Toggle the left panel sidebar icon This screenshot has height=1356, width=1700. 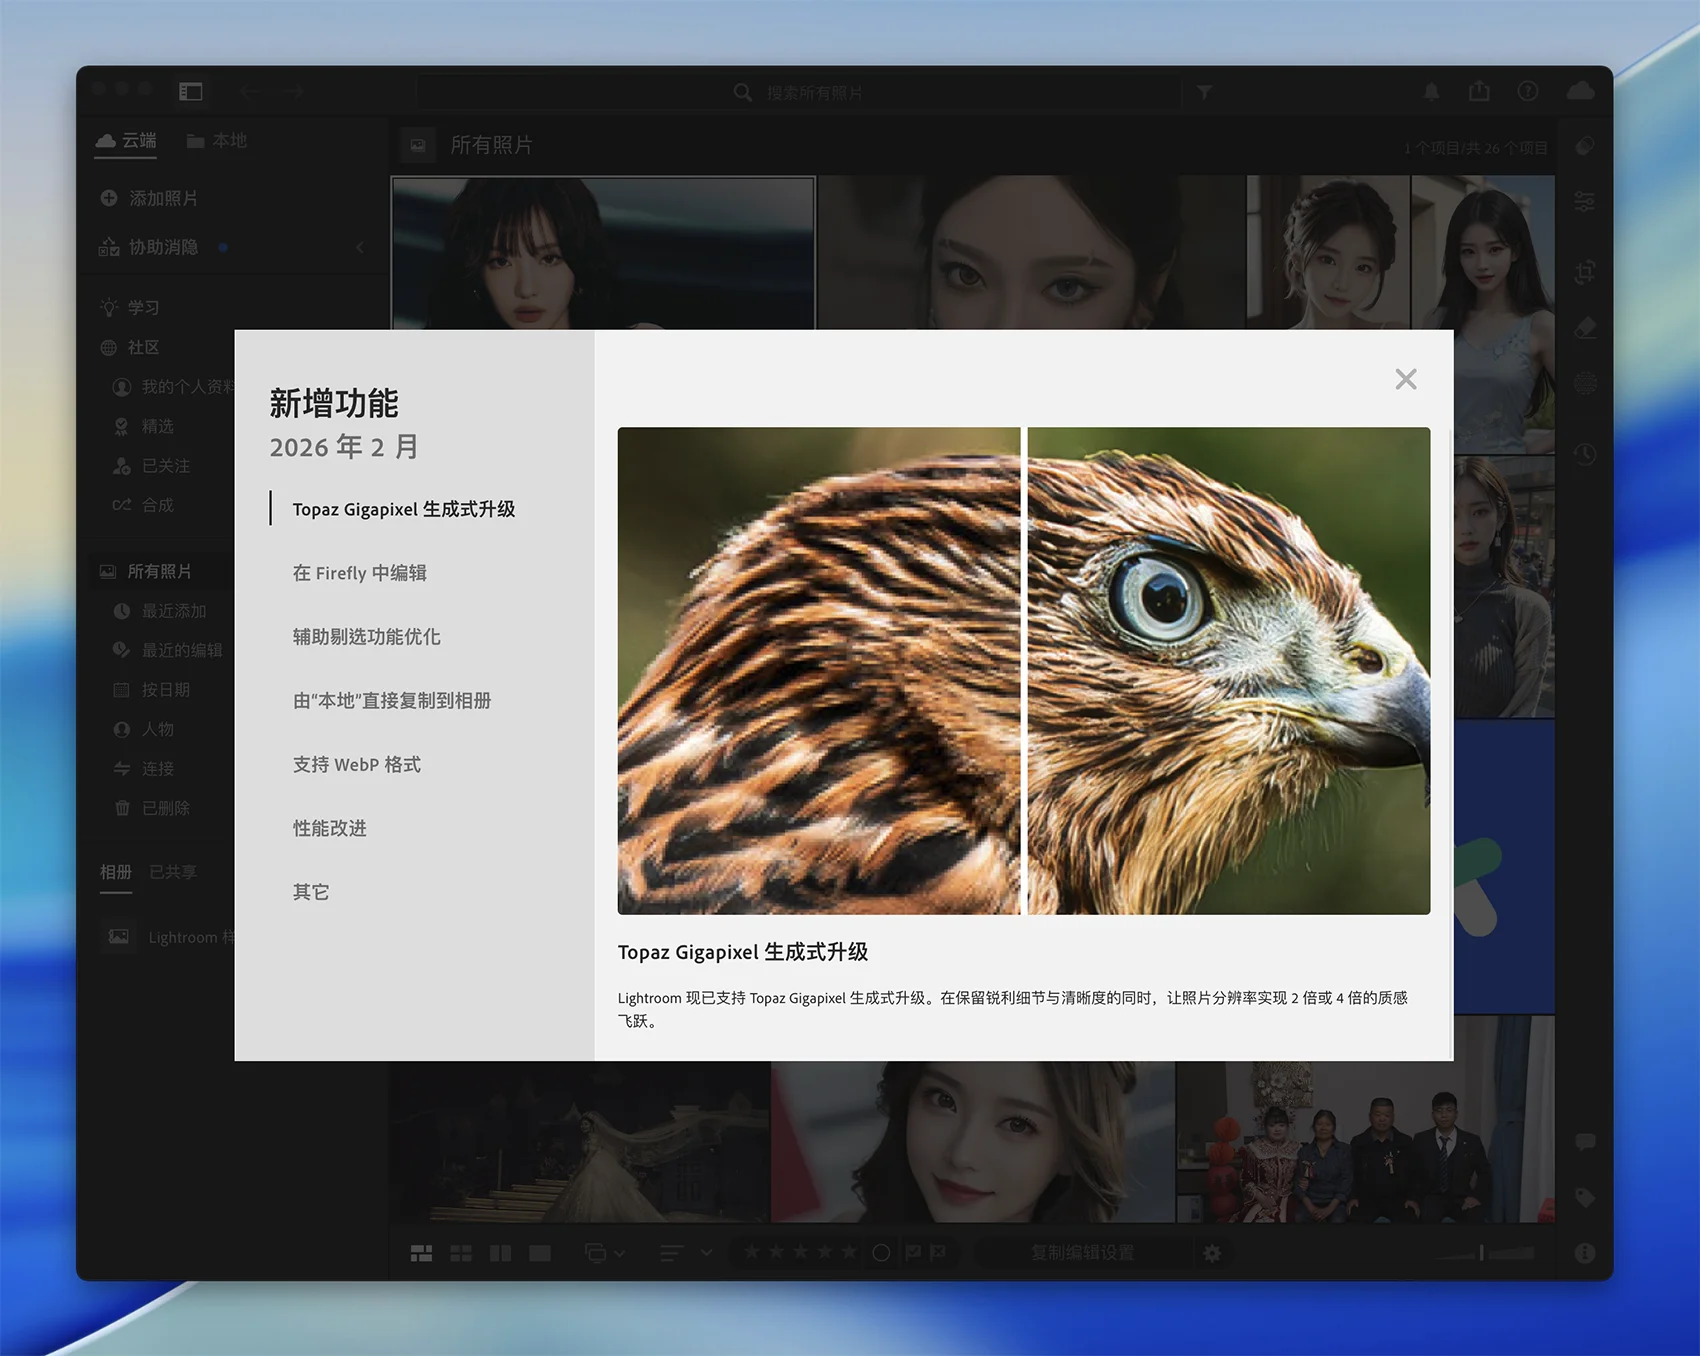point(190,92)
